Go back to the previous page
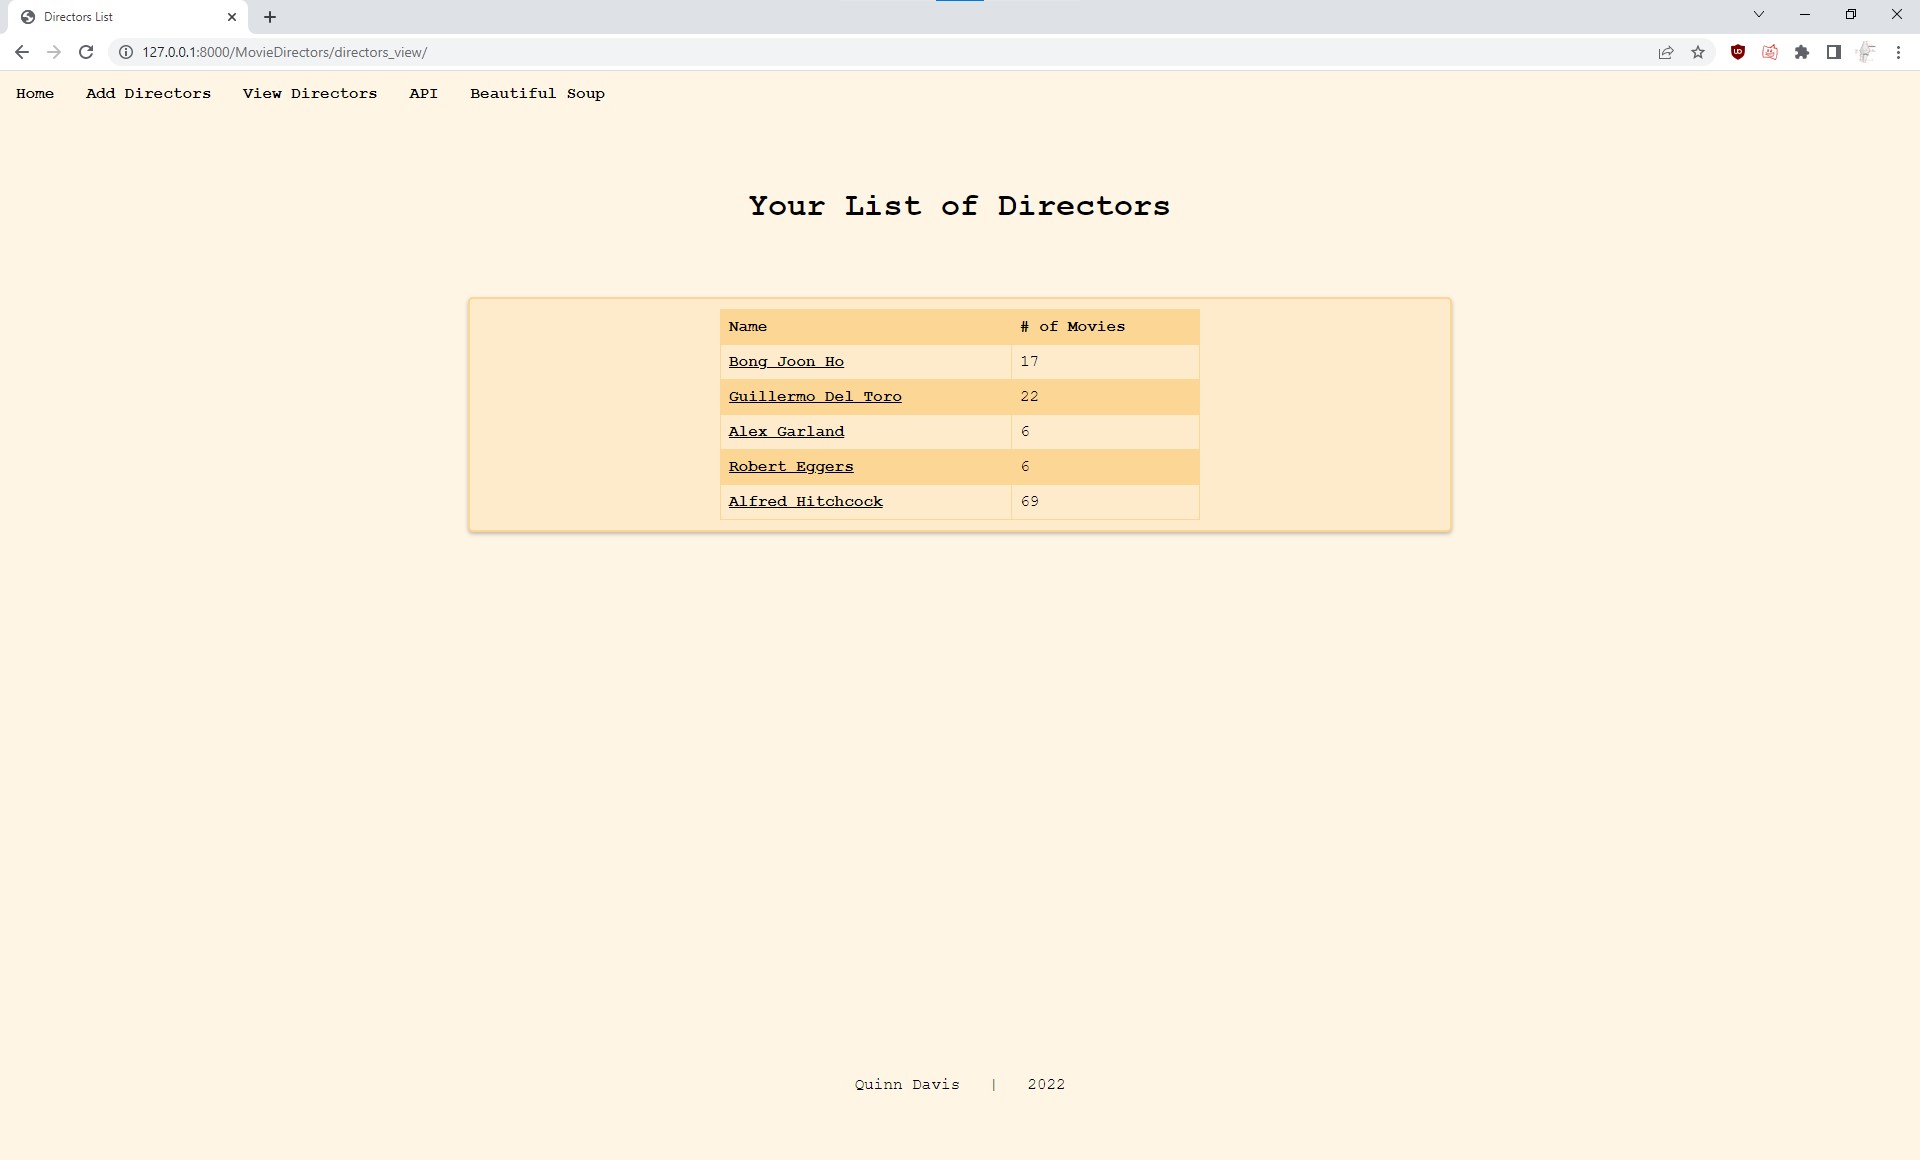The width and height of the screenshot is (1920, 1160). [22, 52]
